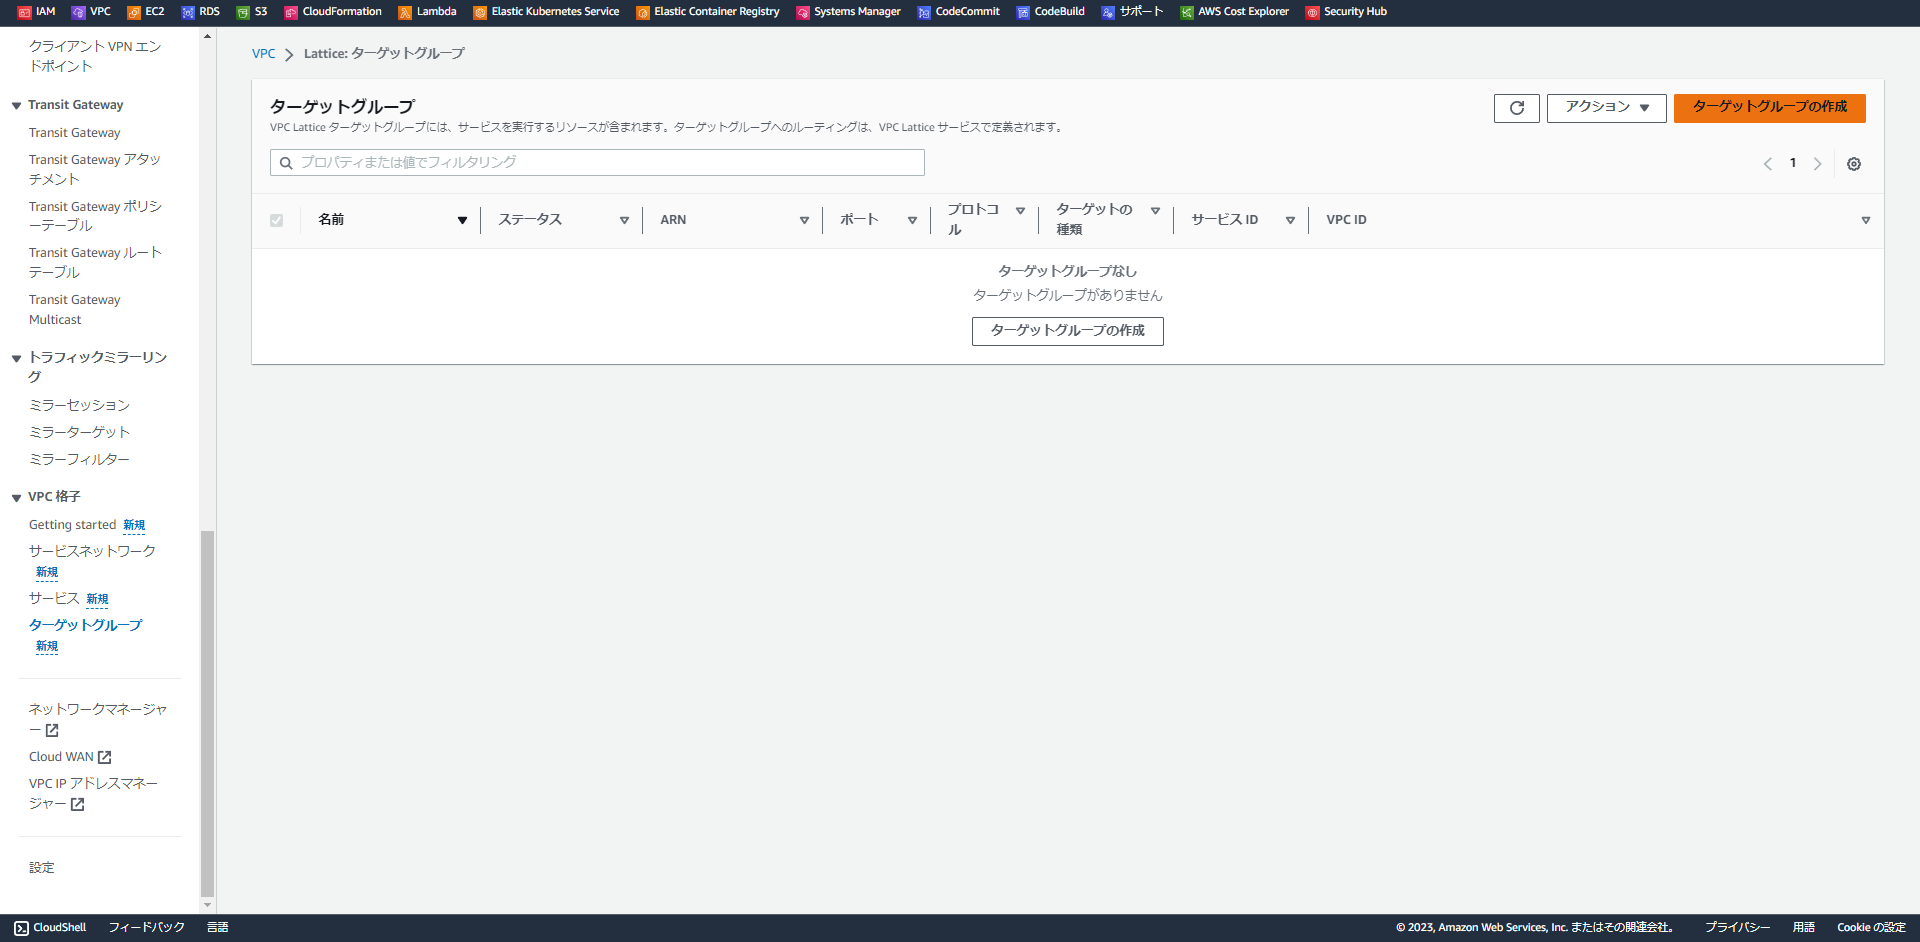Open 用語 link in the footer
This screenshot has height=942, width=1920.
[1803, 928]
